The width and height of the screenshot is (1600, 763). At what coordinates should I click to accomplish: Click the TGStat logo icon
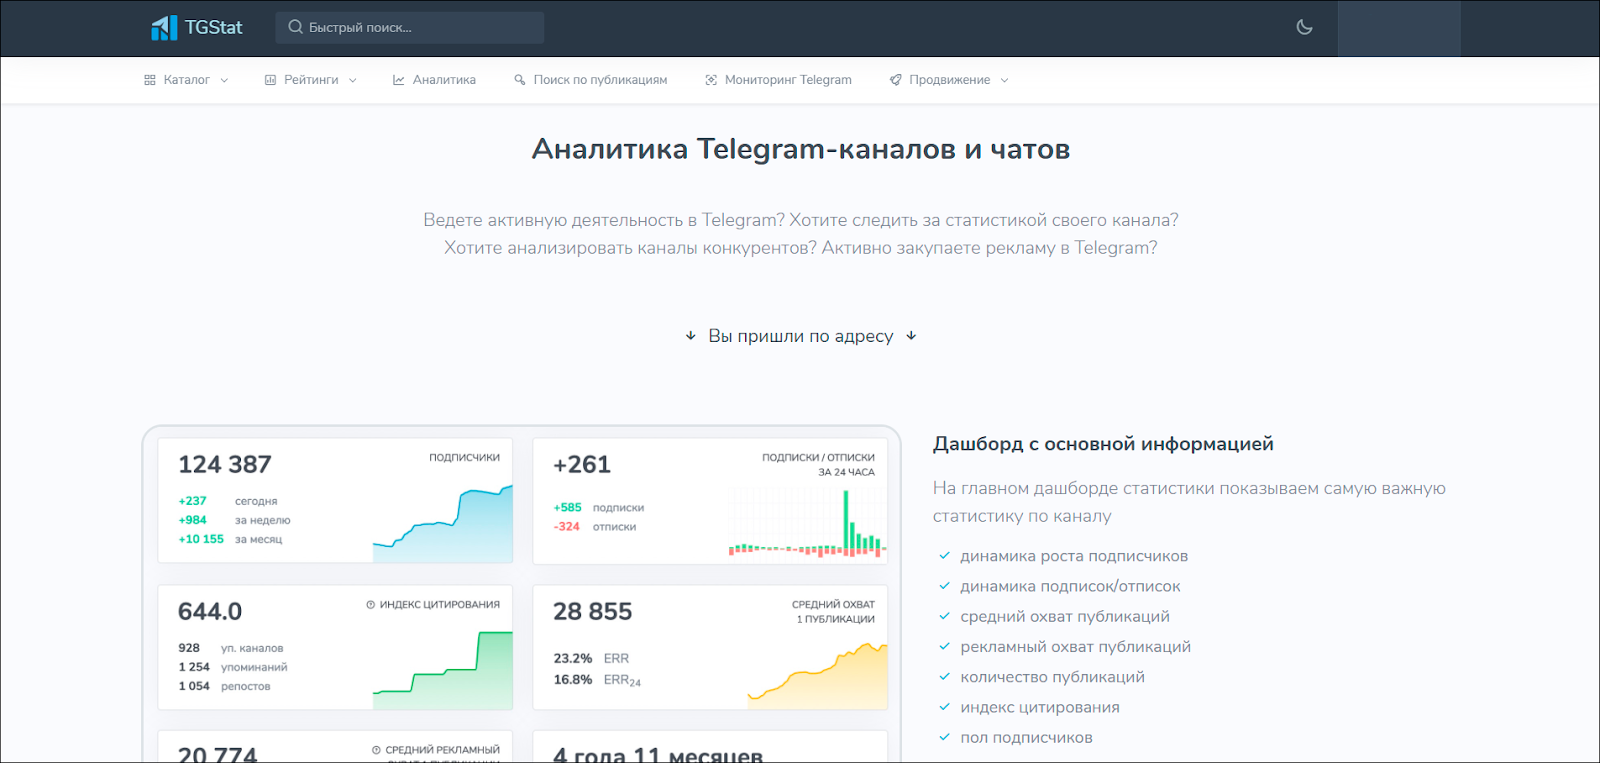coord(164,28)
